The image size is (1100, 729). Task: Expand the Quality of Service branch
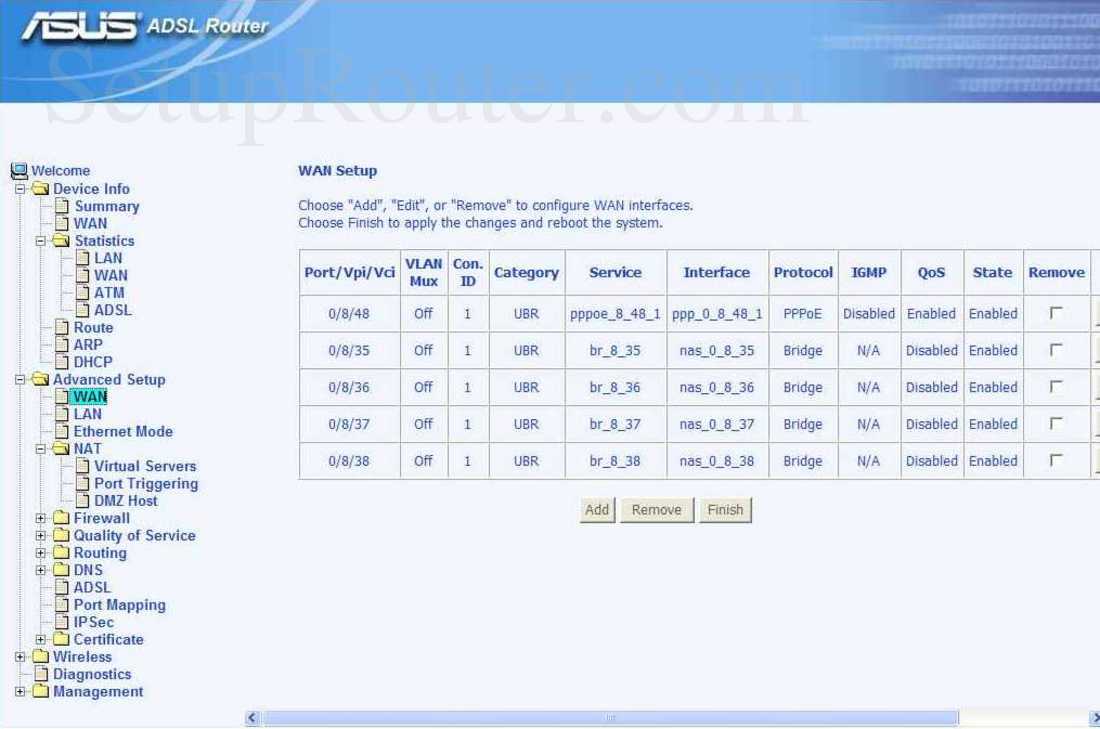pyautogui.click(x=40, y=535)
